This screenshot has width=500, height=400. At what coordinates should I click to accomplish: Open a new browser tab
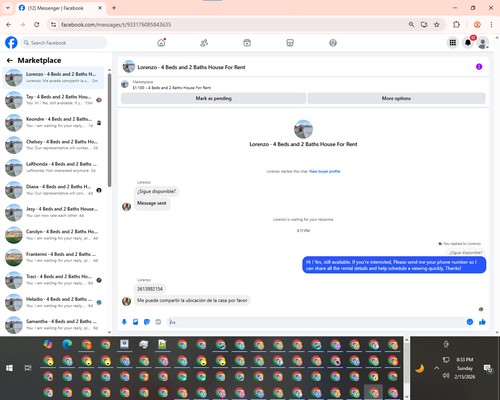[114, 8]
